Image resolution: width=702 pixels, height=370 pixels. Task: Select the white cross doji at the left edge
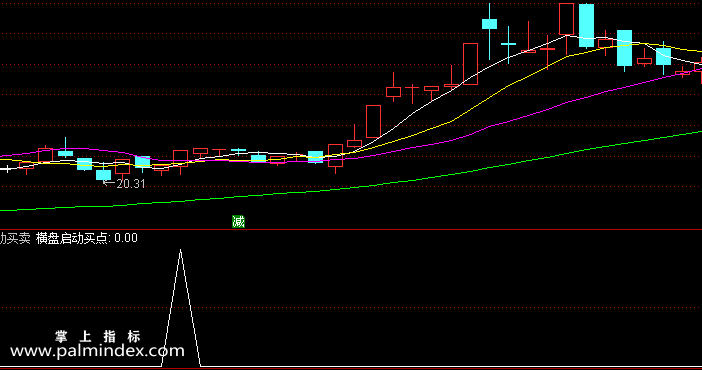point(7,169)
